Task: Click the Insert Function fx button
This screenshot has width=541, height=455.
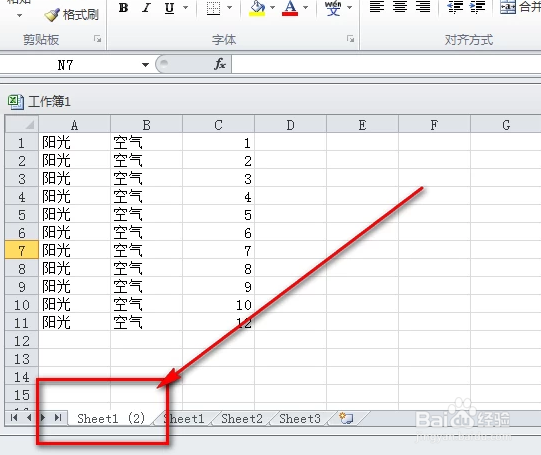Action: (x=219, y=64)
